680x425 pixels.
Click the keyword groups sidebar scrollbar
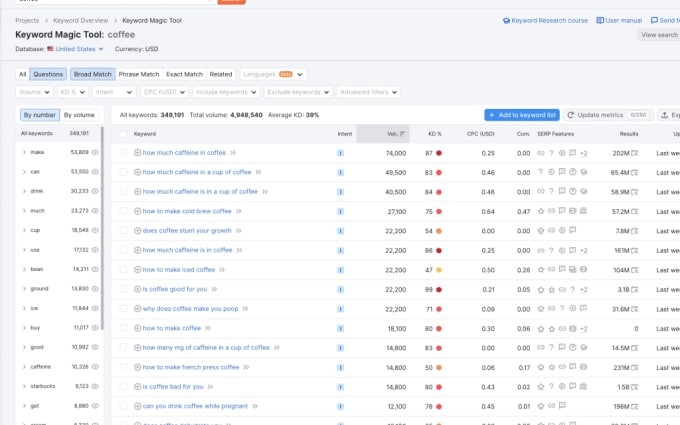coord(102,228)
